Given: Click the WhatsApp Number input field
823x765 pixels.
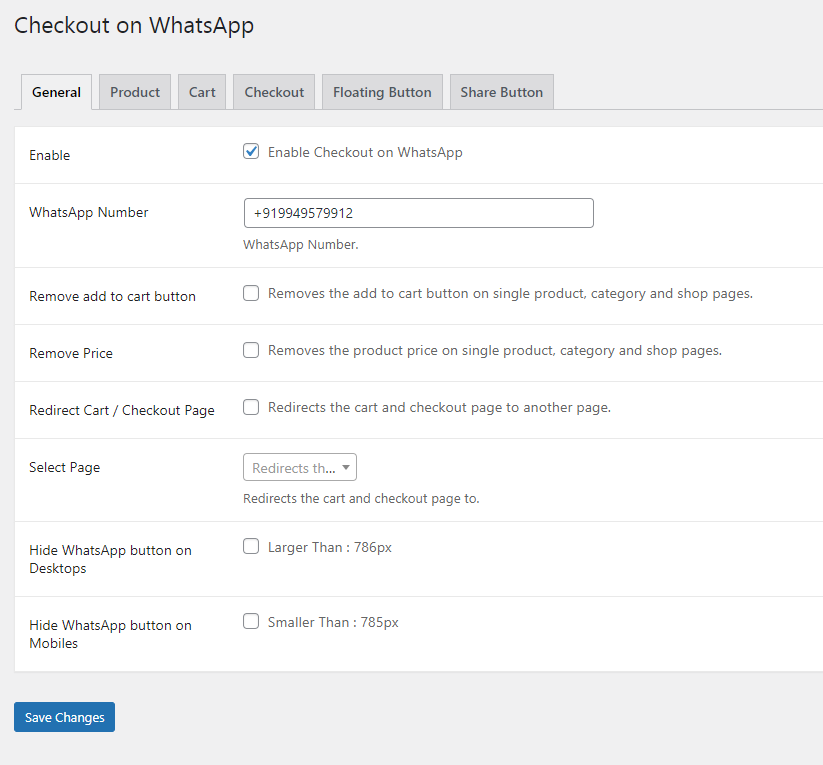Looking at the screenshot, I should click(x=418, y=213).
